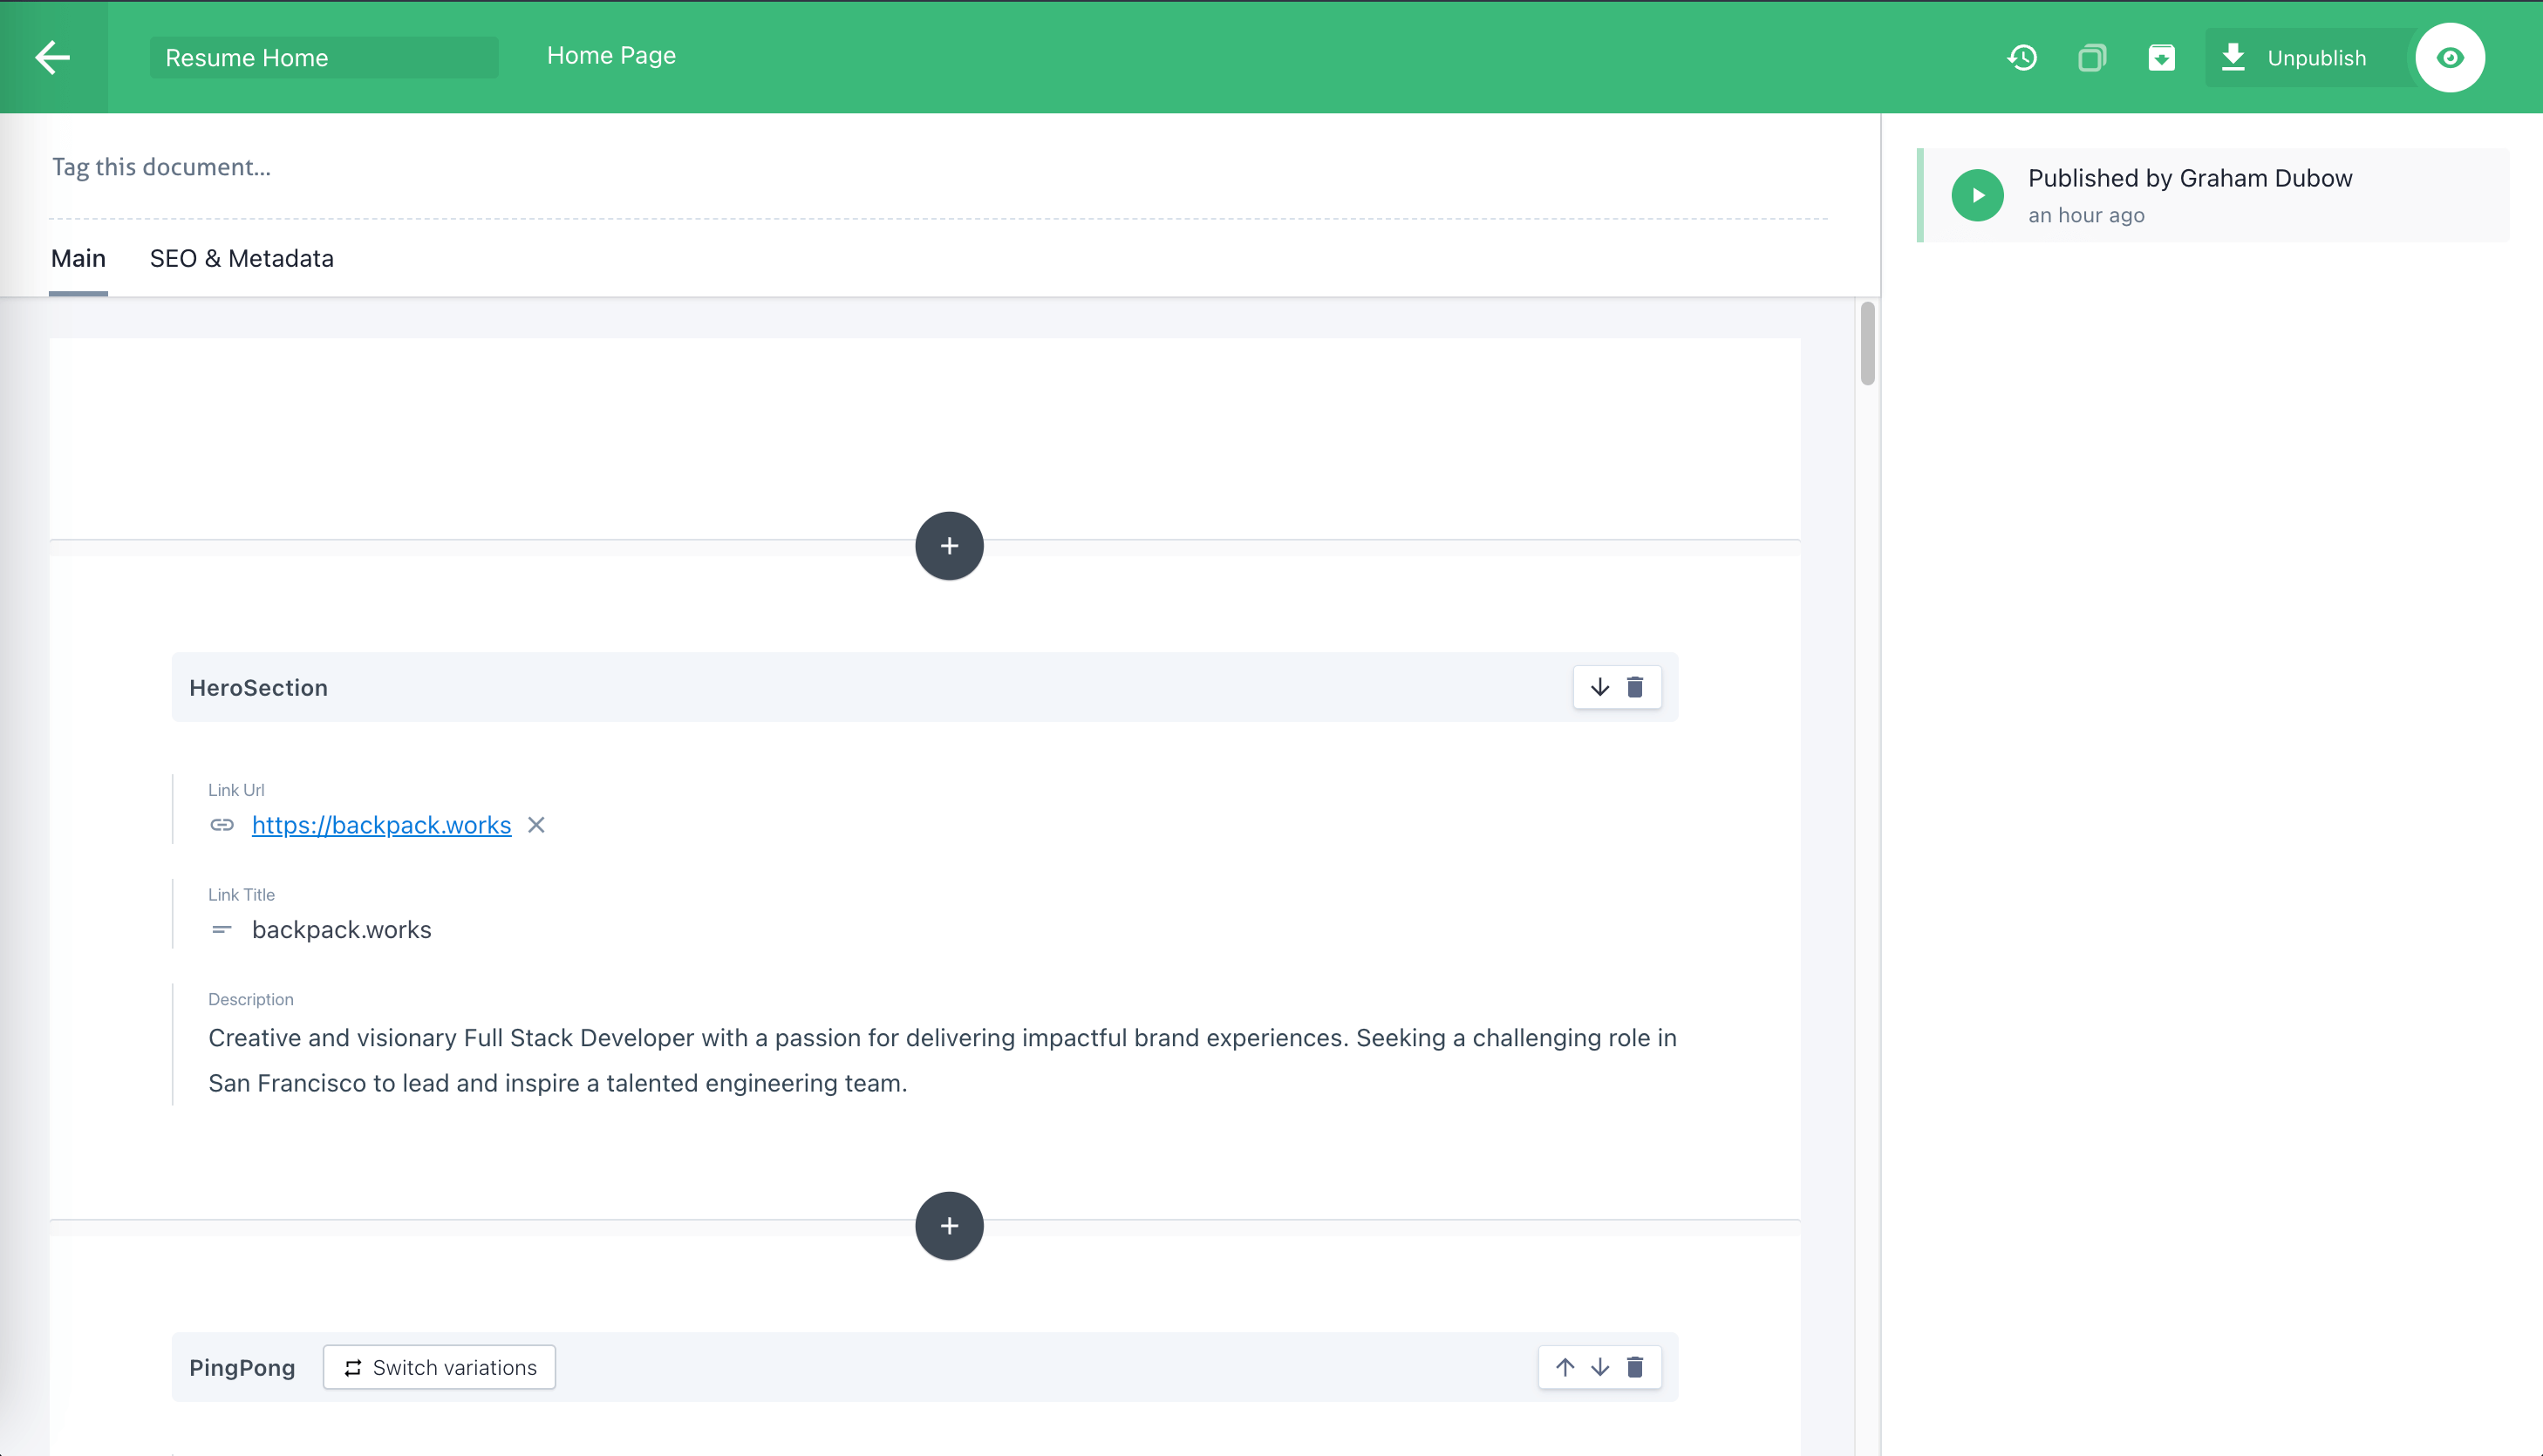Open document history timeline icon
This screenshot has width=2543, height=1456.
[x=2021, y=58]
